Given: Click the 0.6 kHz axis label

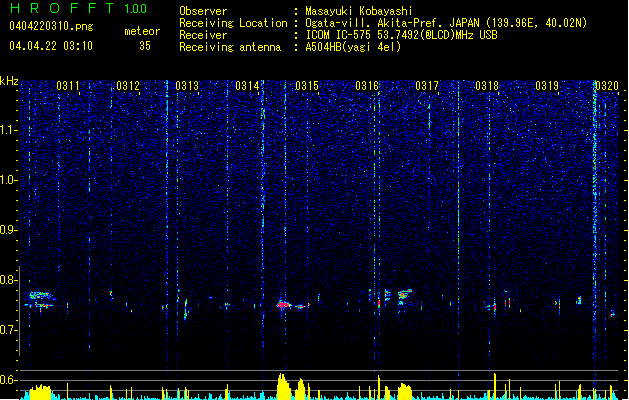Looking at the screenshot, I should coord(9,380).
